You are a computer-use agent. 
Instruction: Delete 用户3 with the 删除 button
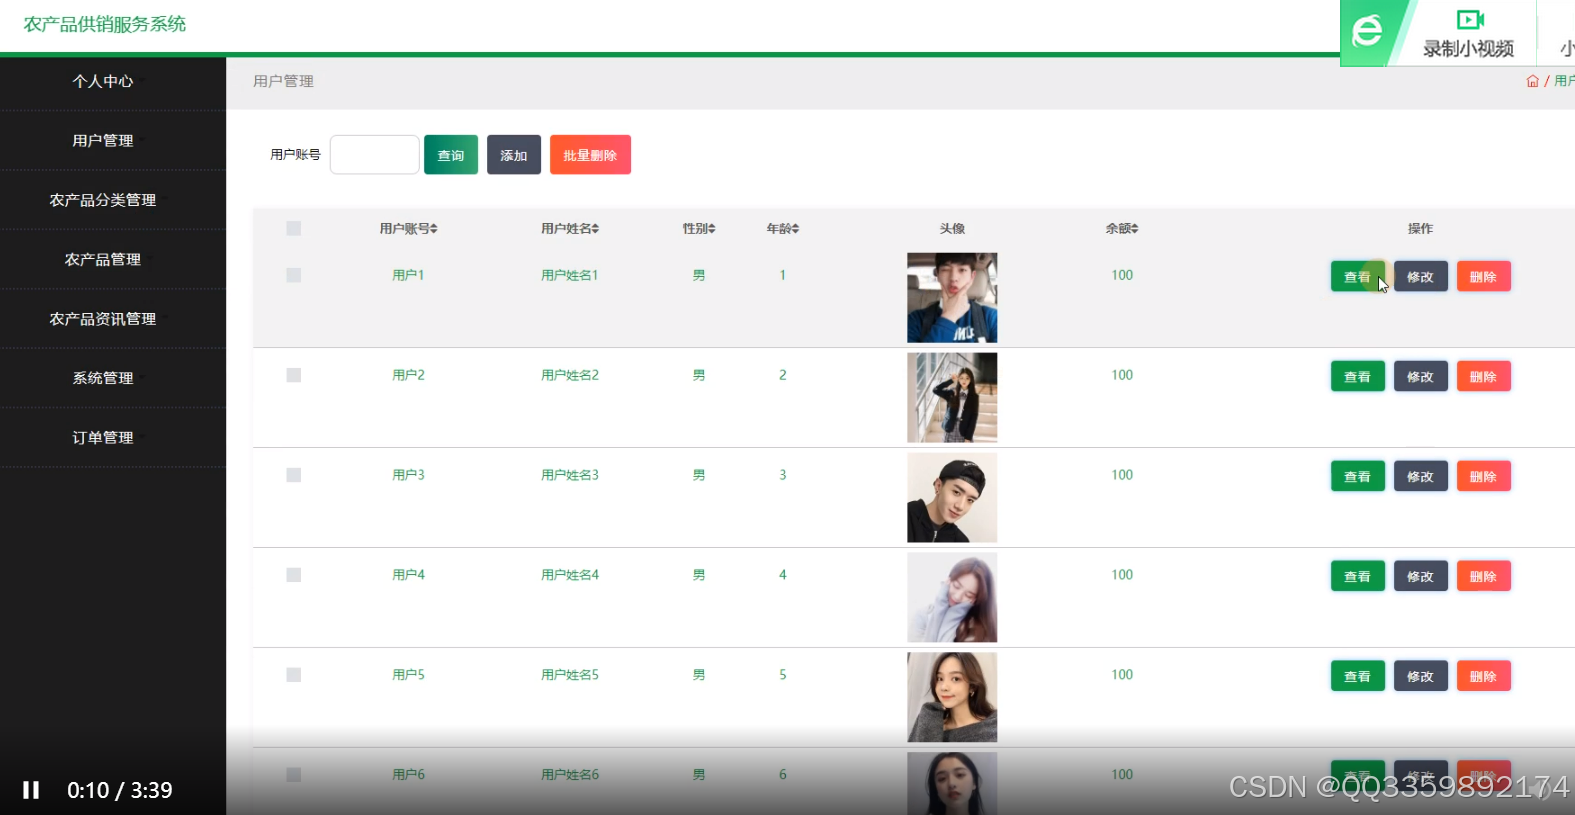click(1484, 477)
